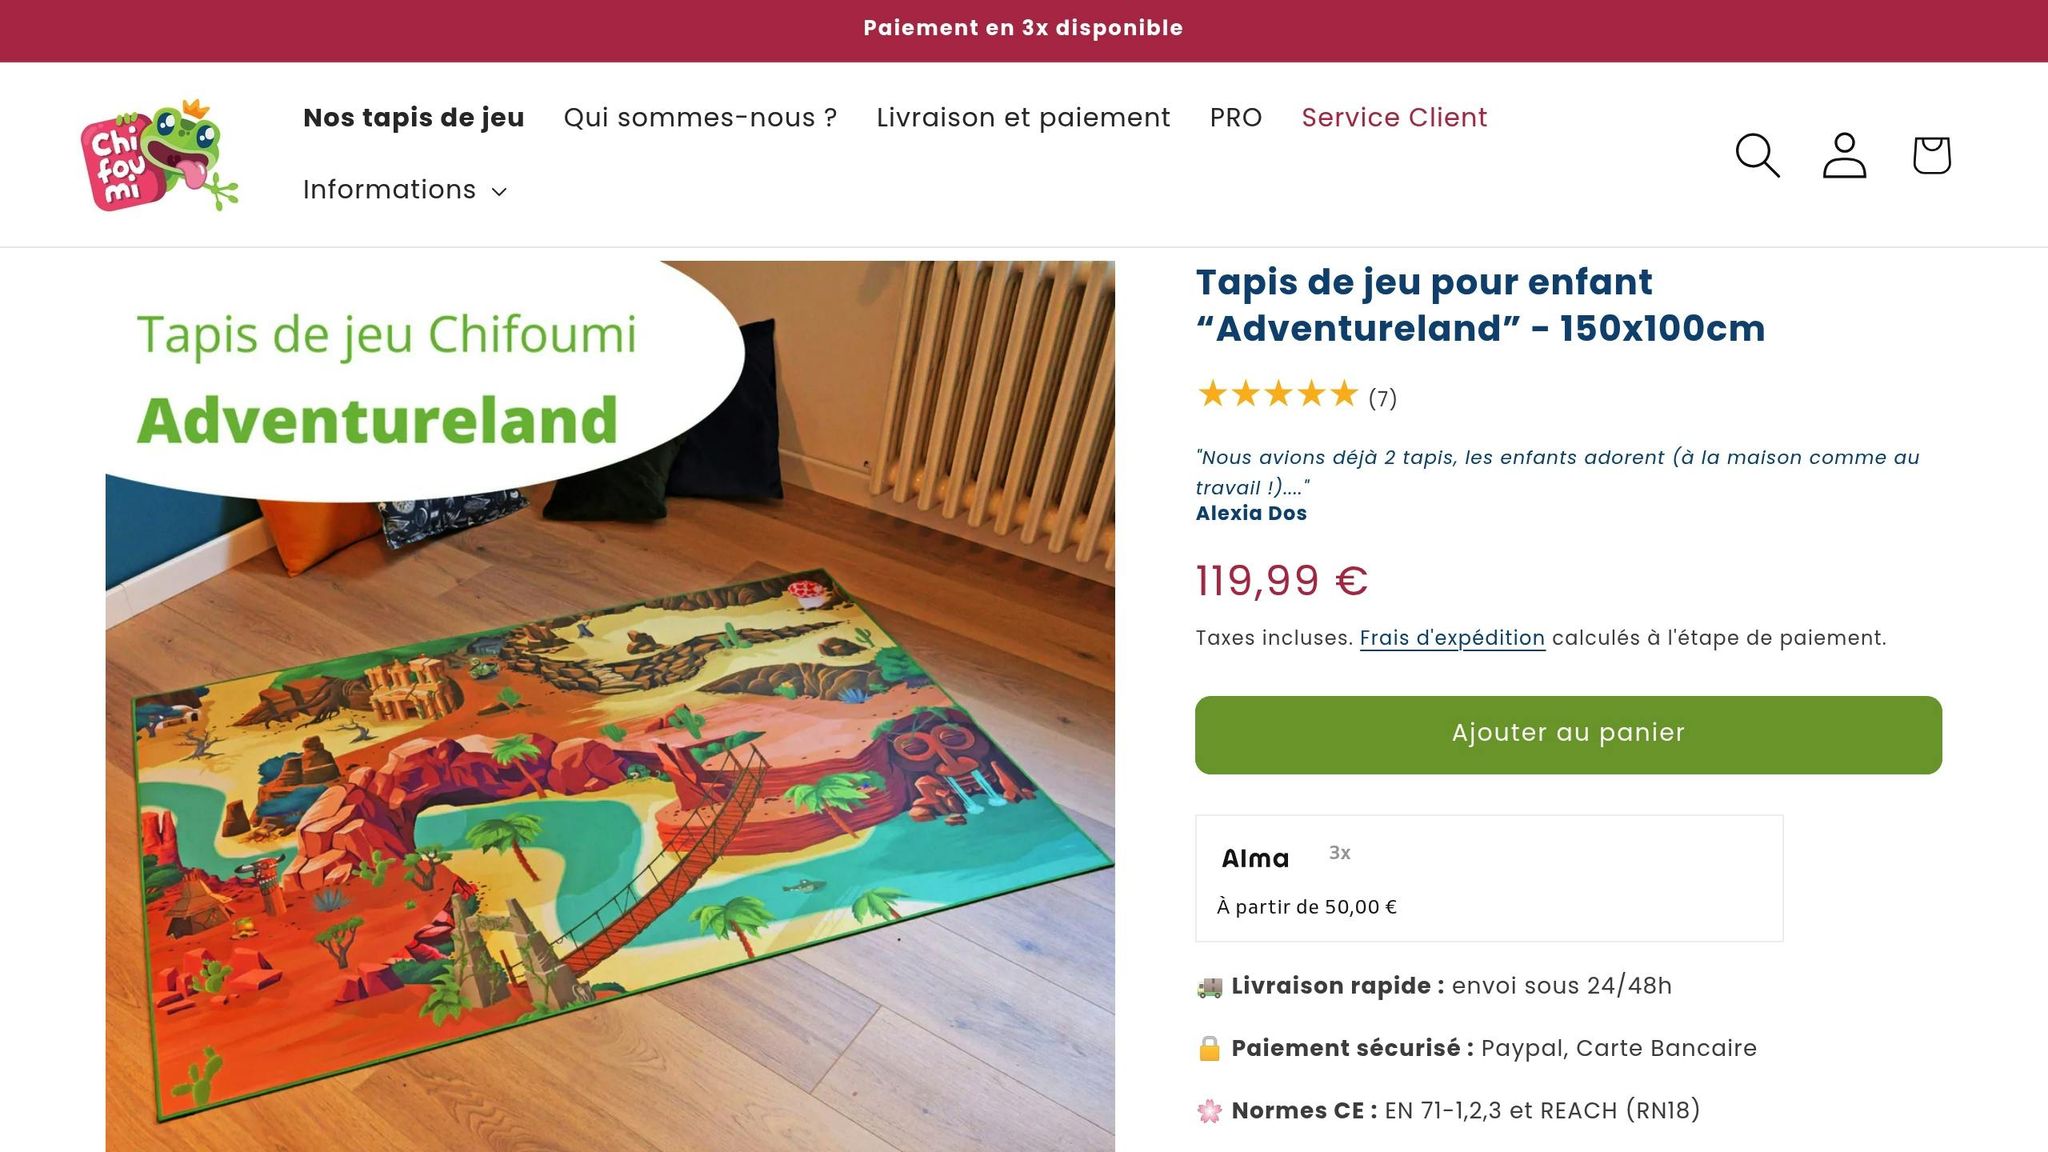Open Nos tapis de jeu menu
The width and height of the screenshot is (2048, 1152).
point(413,118)
